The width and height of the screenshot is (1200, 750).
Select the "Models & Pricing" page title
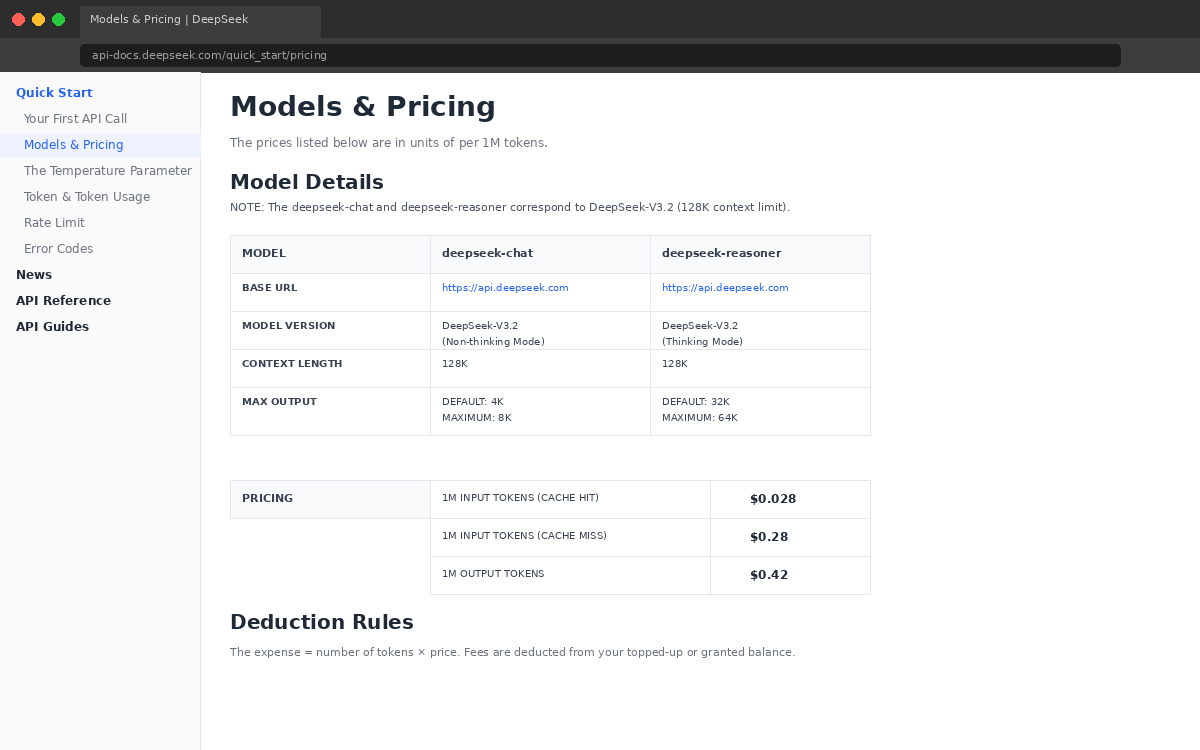(362, 106)
